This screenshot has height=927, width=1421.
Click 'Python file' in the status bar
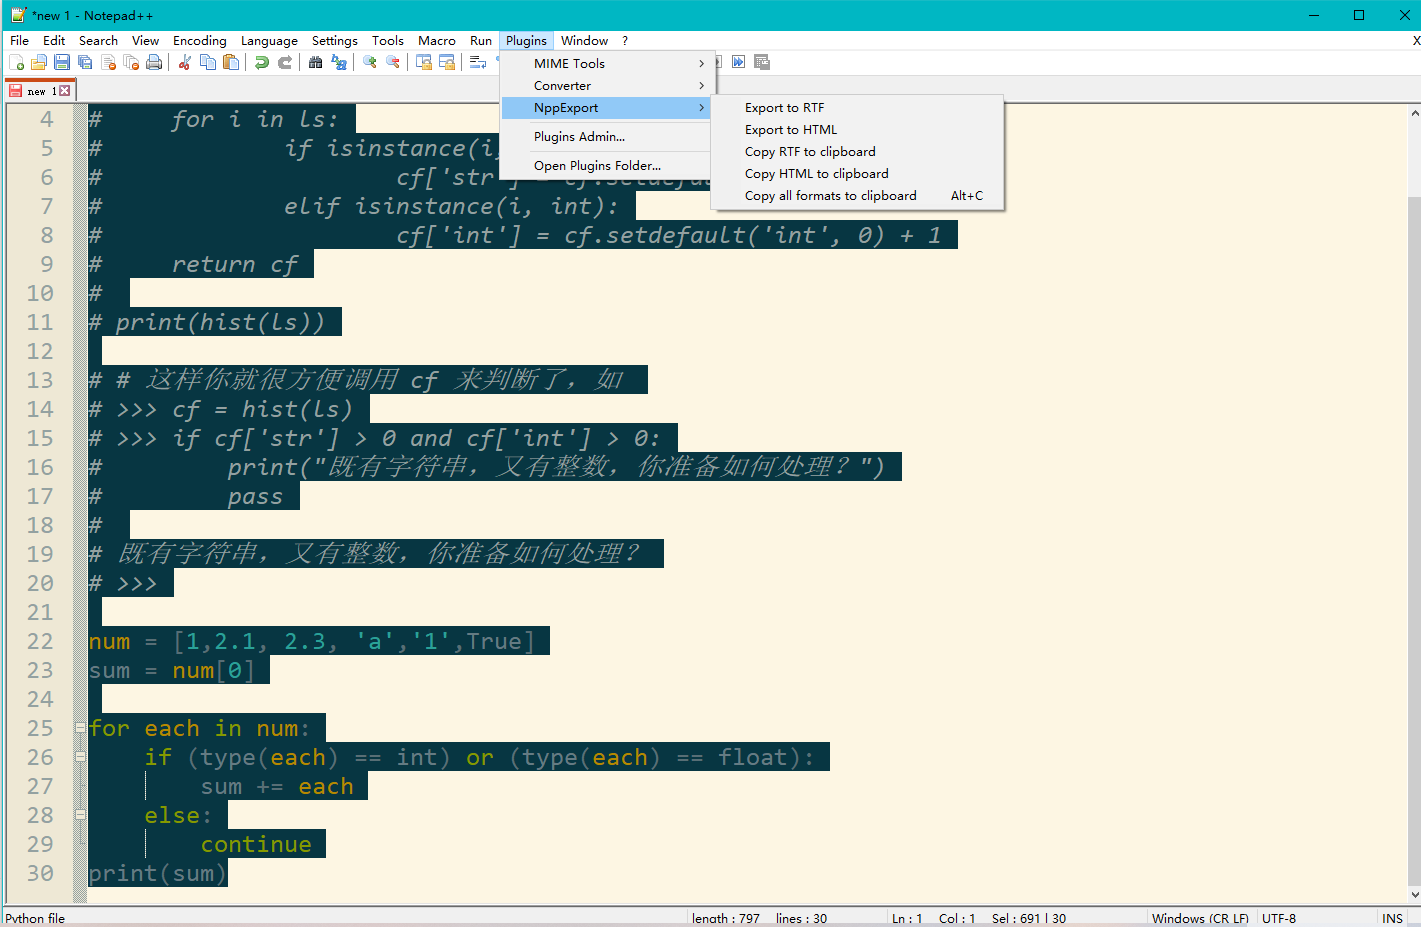pos(35,918)
